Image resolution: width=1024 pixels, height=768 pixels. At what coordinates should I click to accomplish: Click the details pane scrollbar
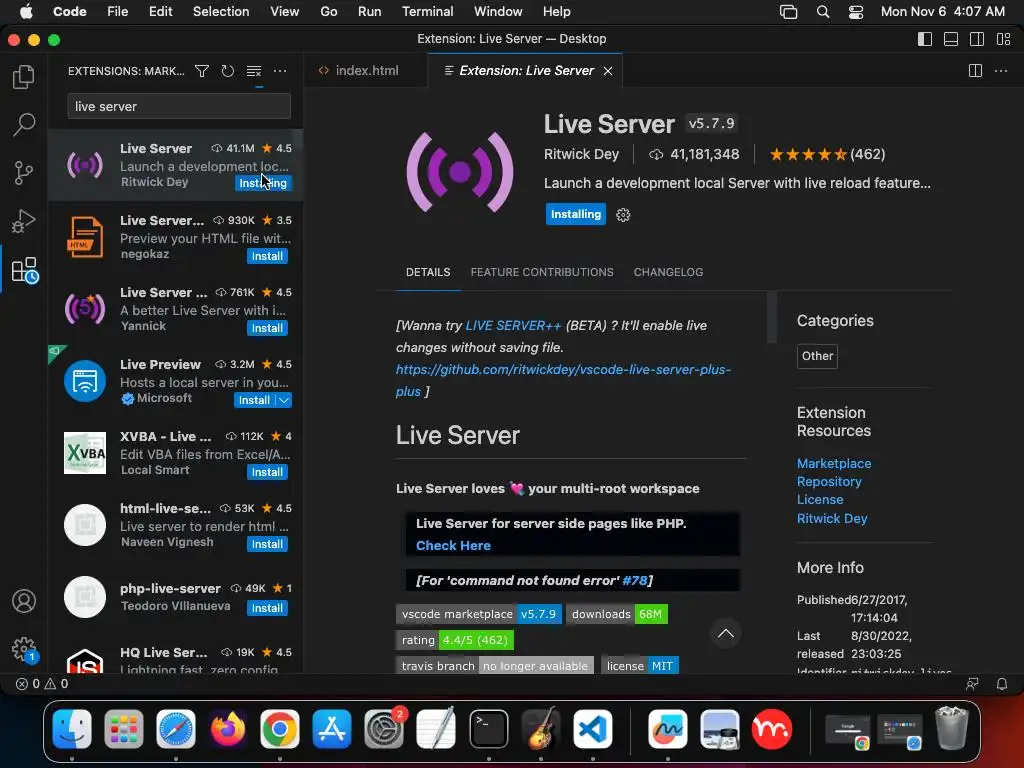click(x=772, y=317)
